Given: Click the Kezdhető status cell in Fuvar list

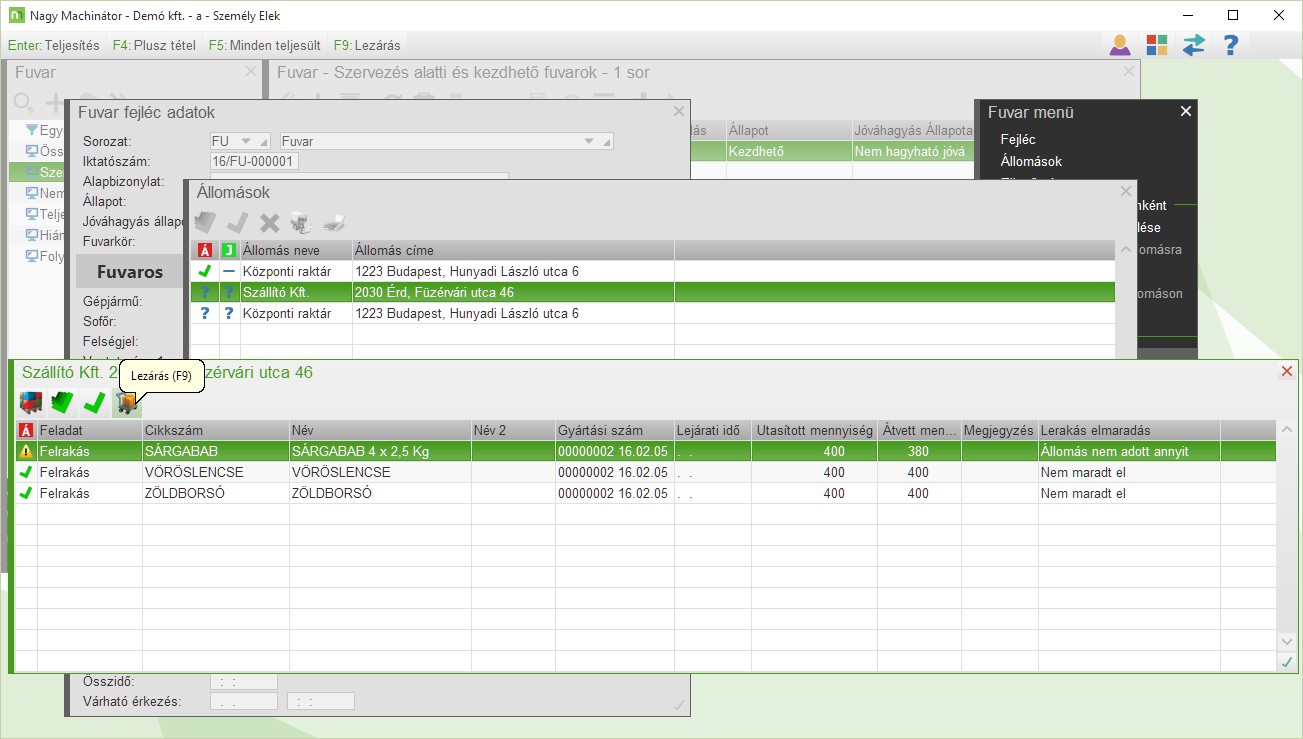Looking at the screenshot, I should 788,152.
